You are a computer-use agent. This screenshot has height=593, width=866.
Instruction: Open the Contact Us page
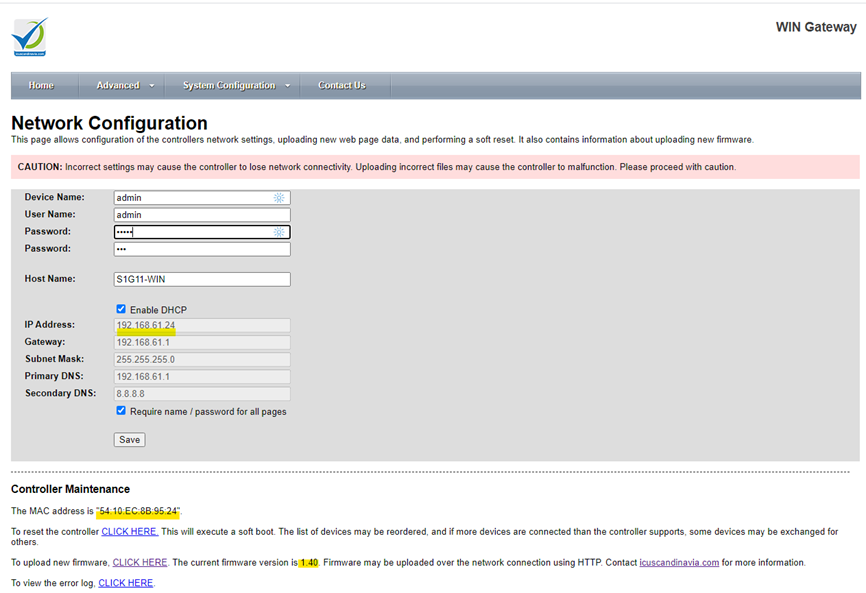(x=341, y=86)
